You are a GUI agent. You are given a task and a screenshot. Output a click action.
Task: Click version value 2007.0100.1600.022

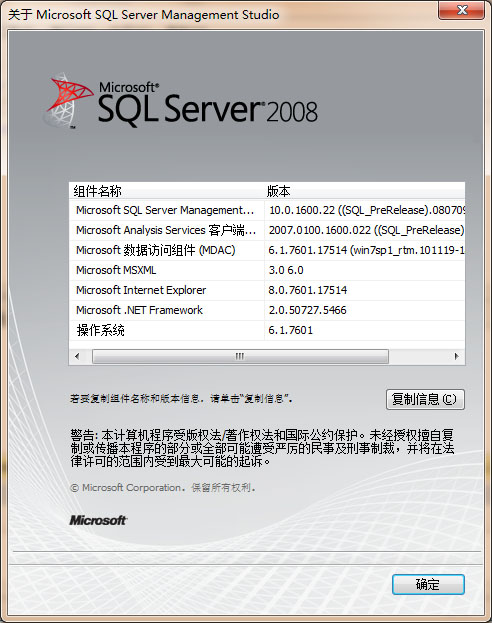[x=366, y=230]
